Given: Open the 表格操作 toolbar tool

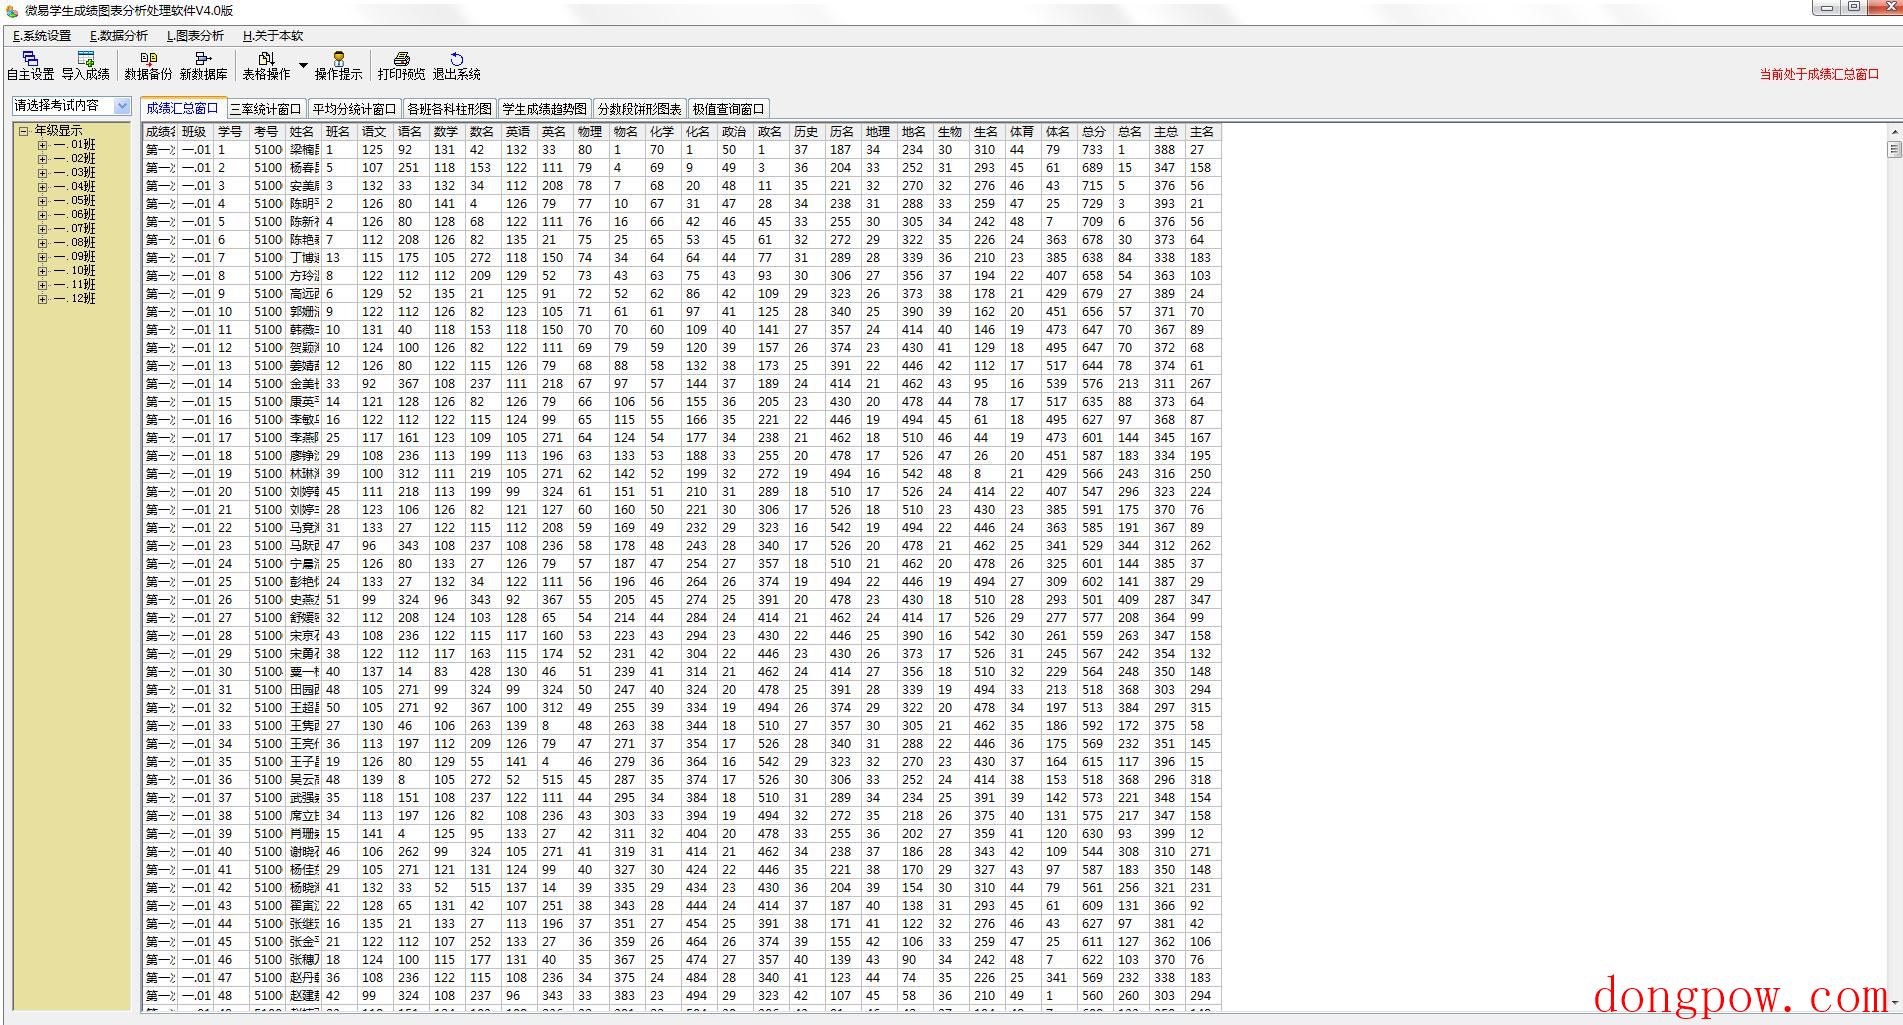Looking at the screenshot, I should pyautogui.click(x=266, y=66).
